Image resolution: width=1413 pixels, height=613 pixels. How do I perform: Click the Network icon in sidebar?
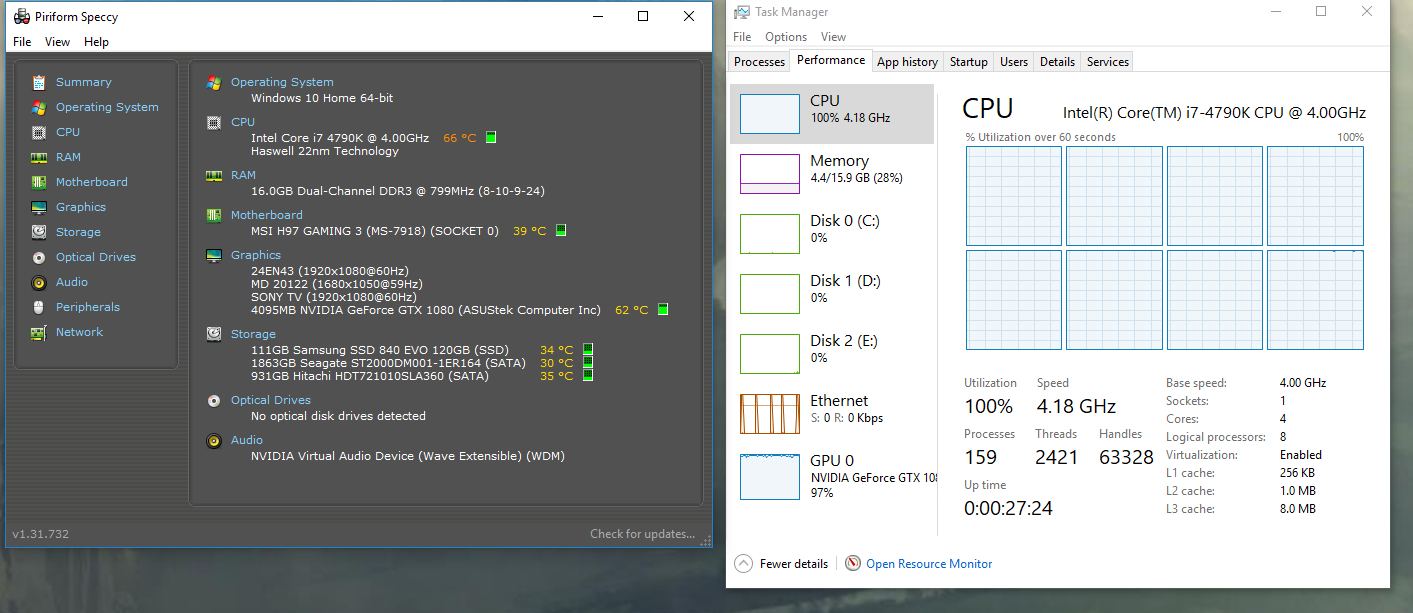click(39, 332)
